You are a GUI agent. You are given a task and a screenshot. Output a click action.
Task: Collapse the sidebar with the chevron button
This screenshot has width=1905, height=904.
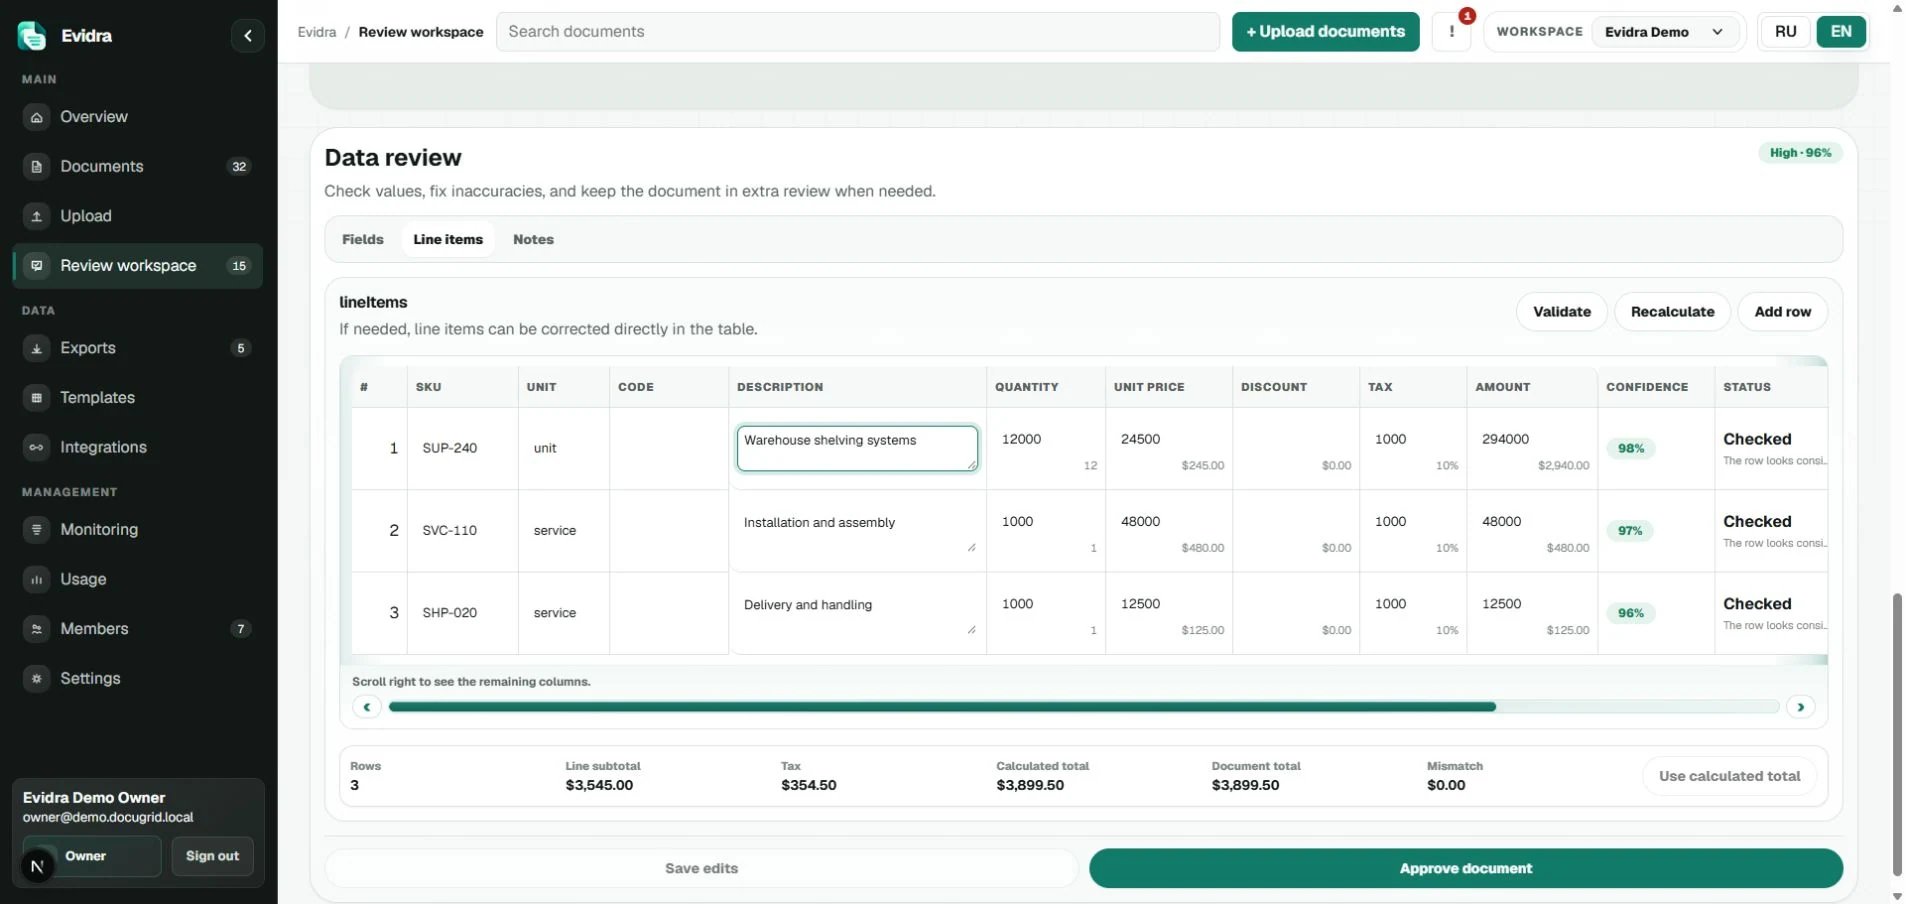(x=248, y=36)
